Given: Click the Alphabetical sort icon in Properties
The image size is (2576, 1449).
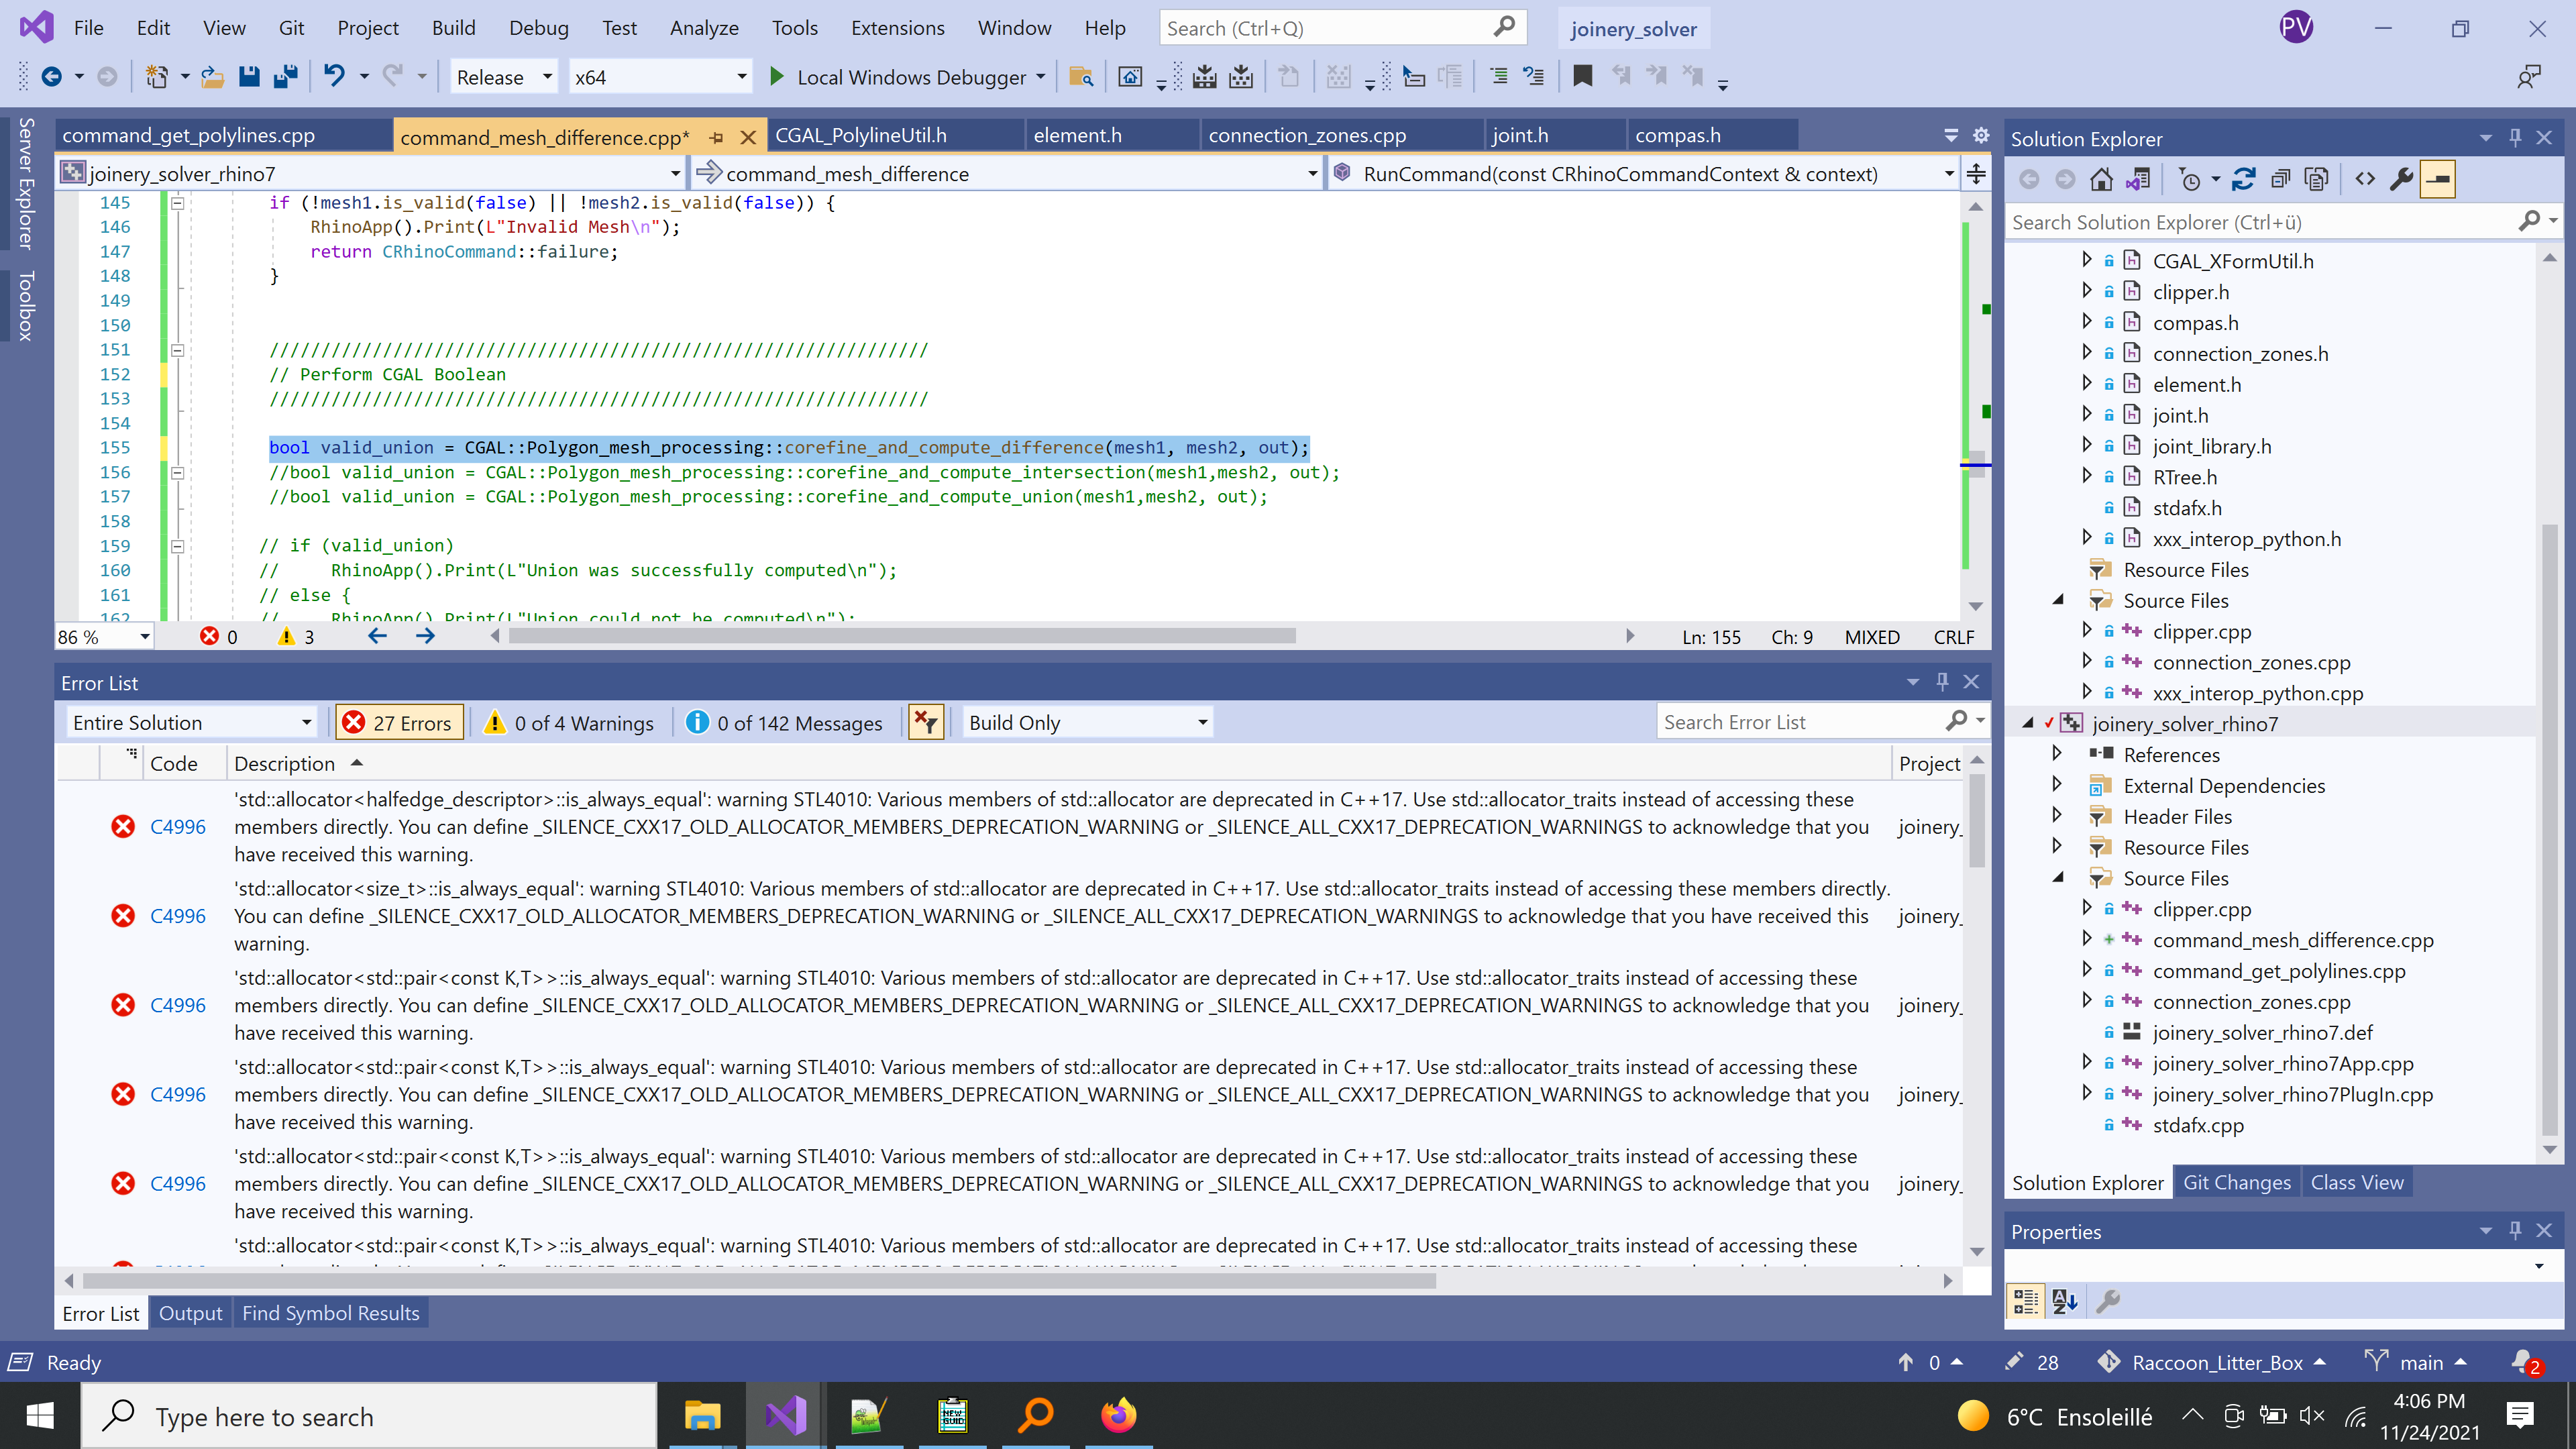Looking at the screenshot, I should pyautogui.click(x=2064, y=1301).
